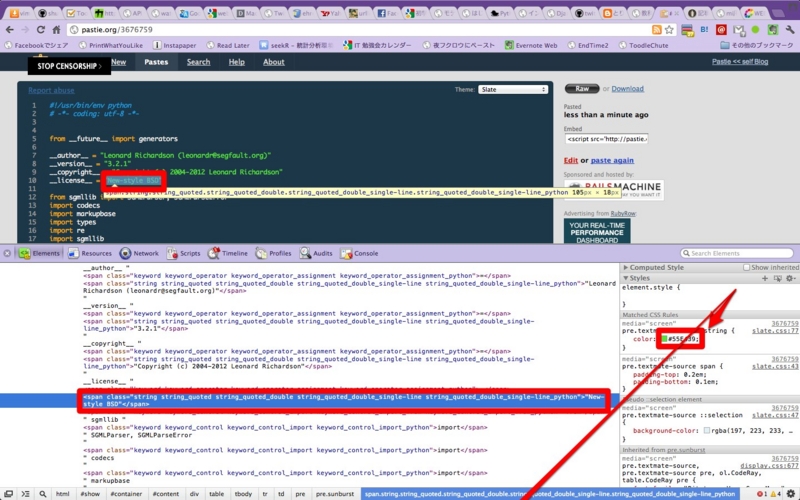The width and height of the screenshot is (800, 500).
Task: Click the Download link
Action: pyautogui.click(x=628, y=89)
